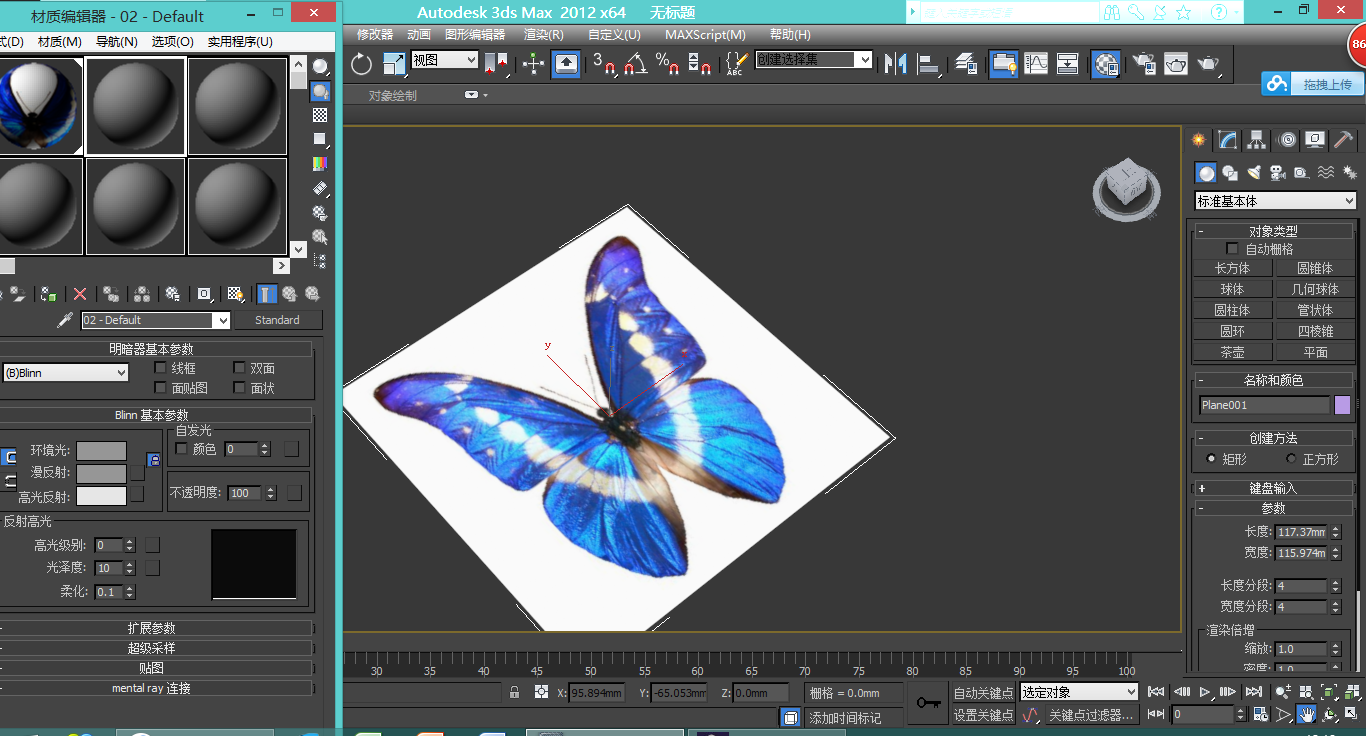Select the 正方形 creation method radio
1366x736 pixels.
pos(1291,459)
